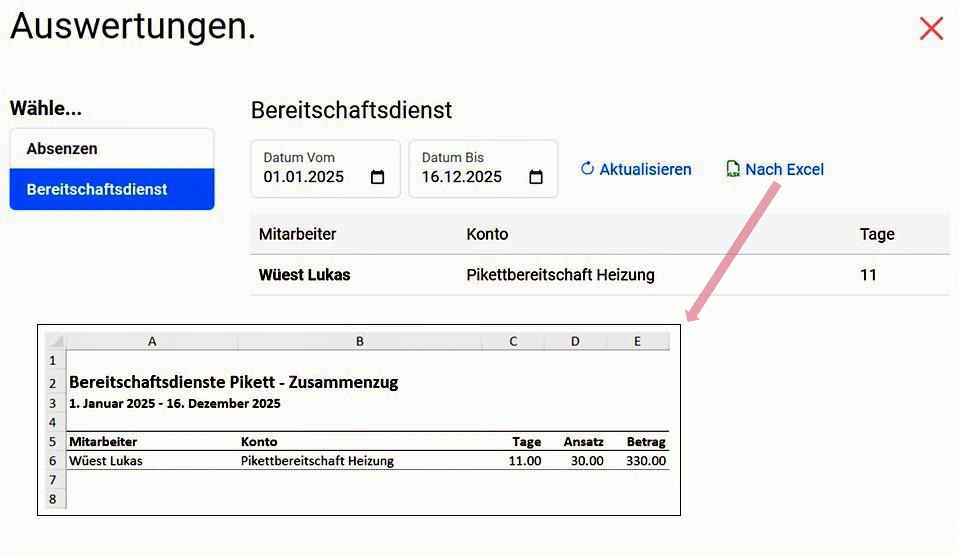Click the Mitarbeiter column header
The image size is (959, 556).
pyautogui.click(x=298, y=234)
